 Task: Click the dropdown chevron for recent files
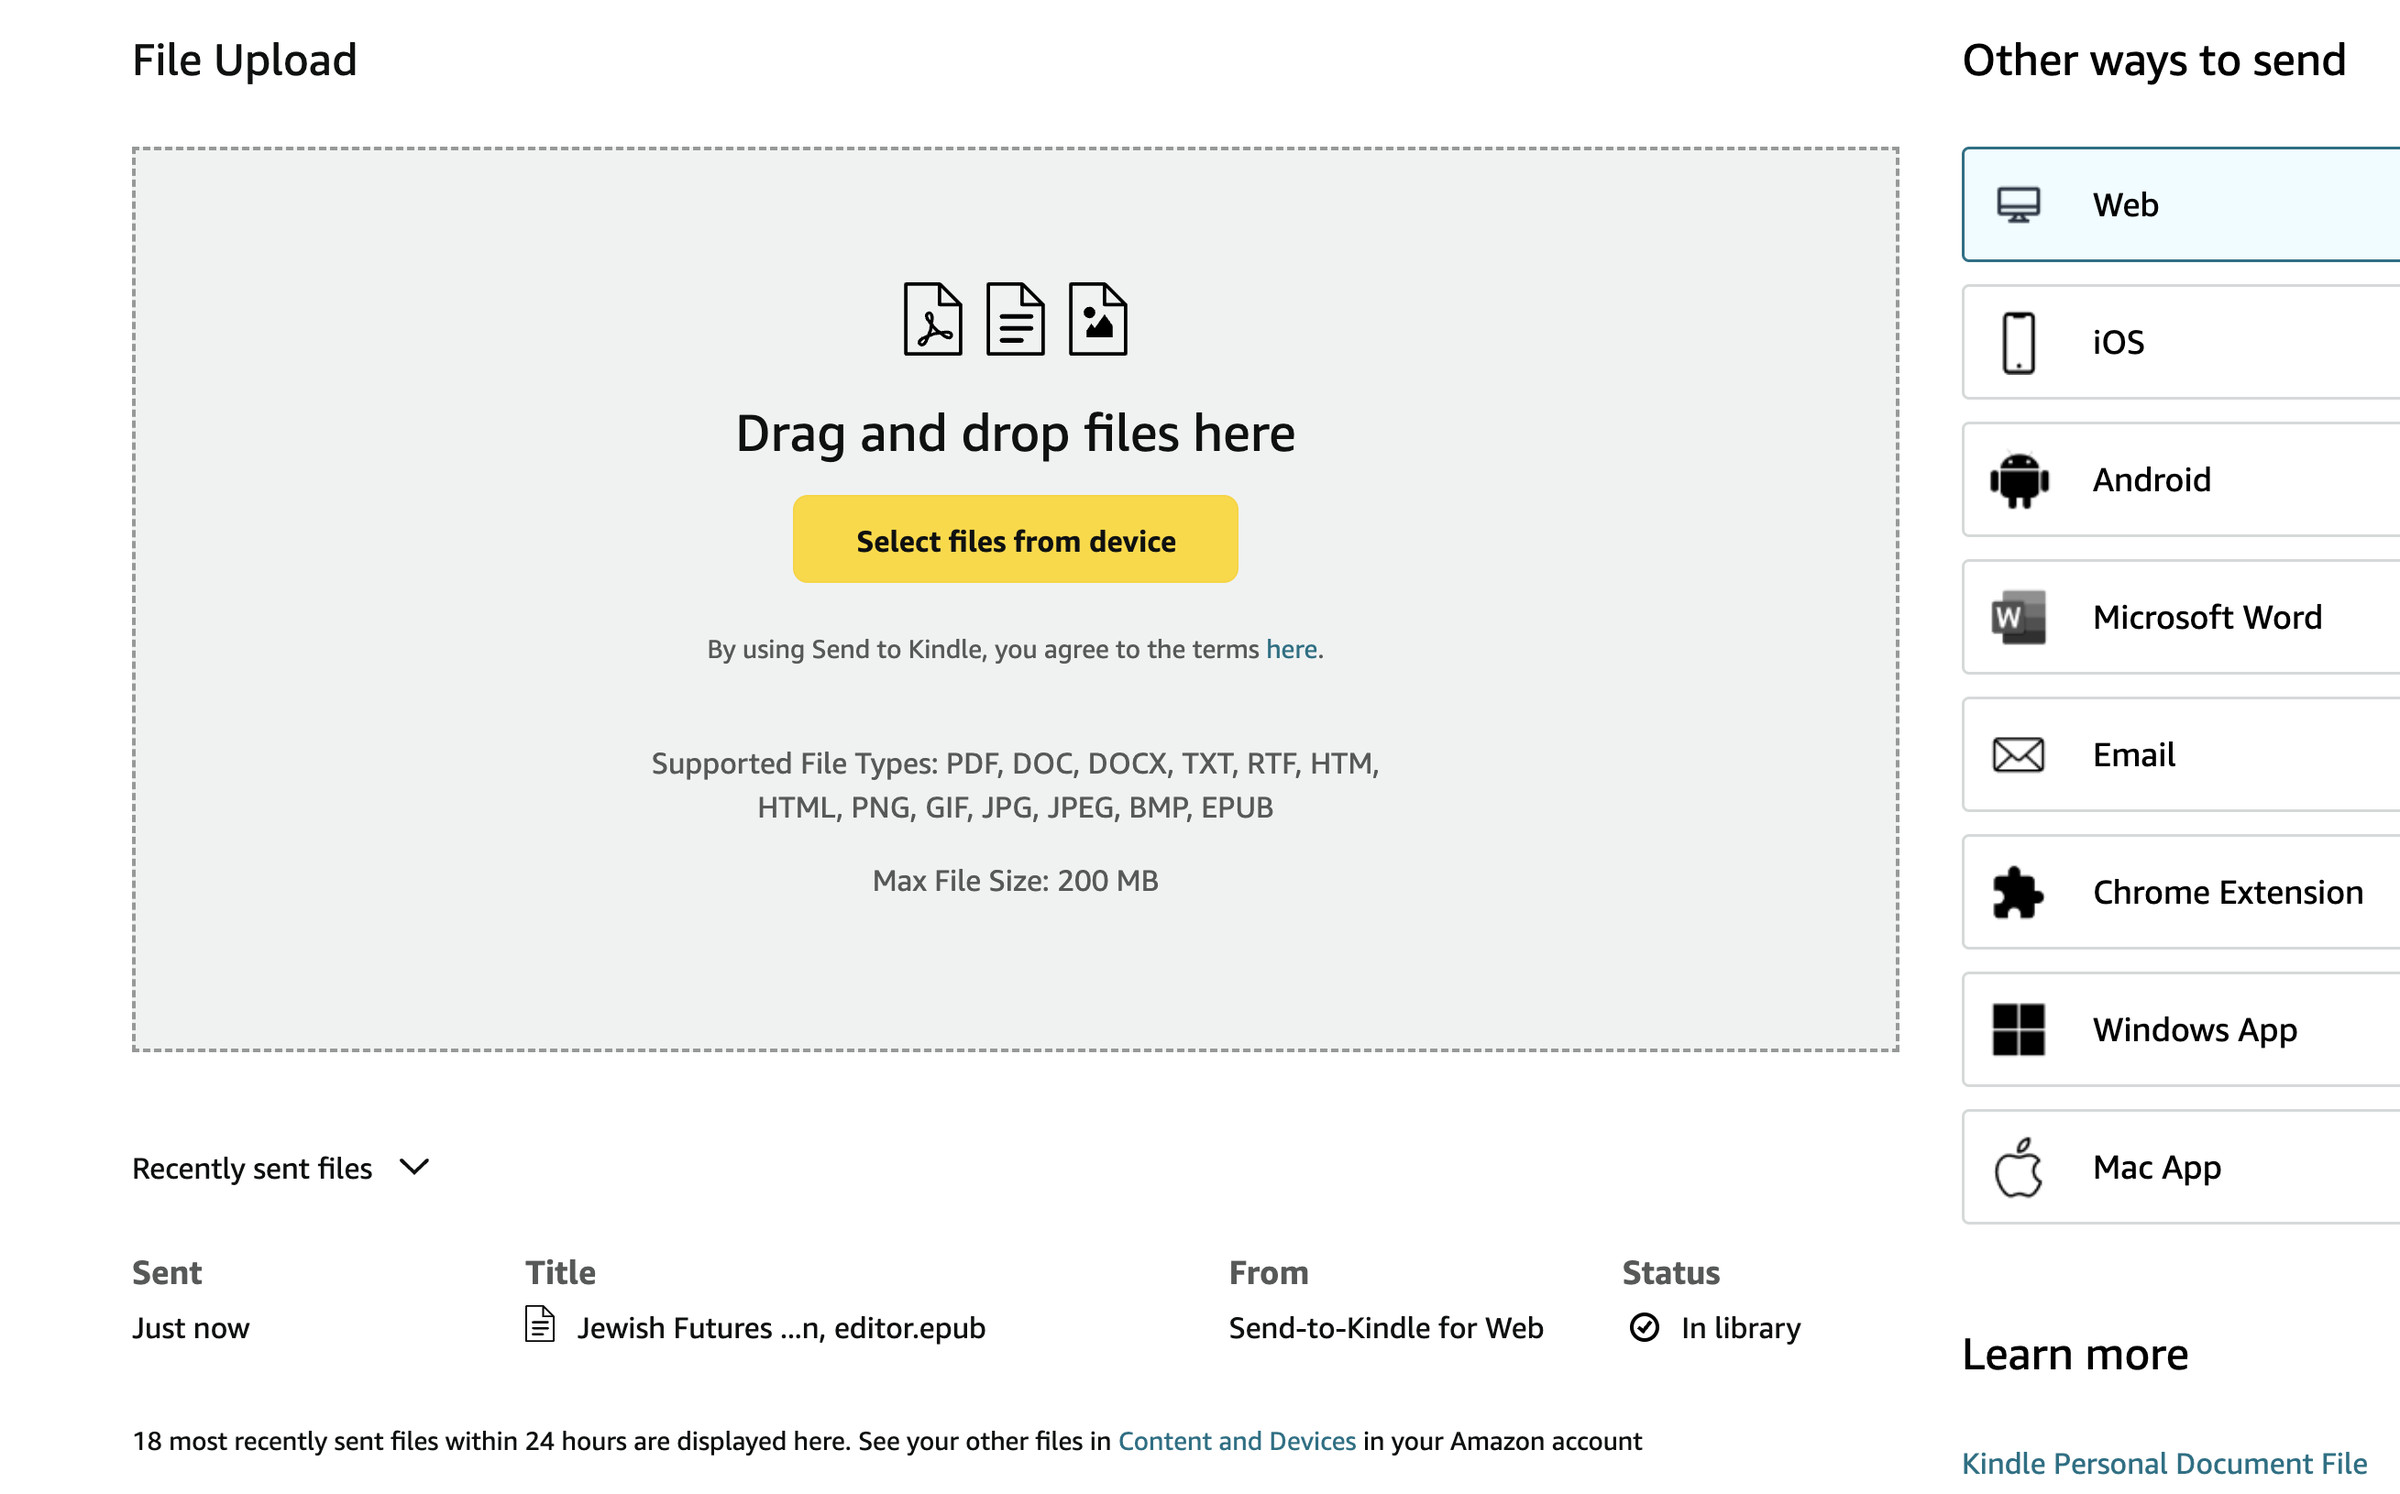pos(418,1167)
